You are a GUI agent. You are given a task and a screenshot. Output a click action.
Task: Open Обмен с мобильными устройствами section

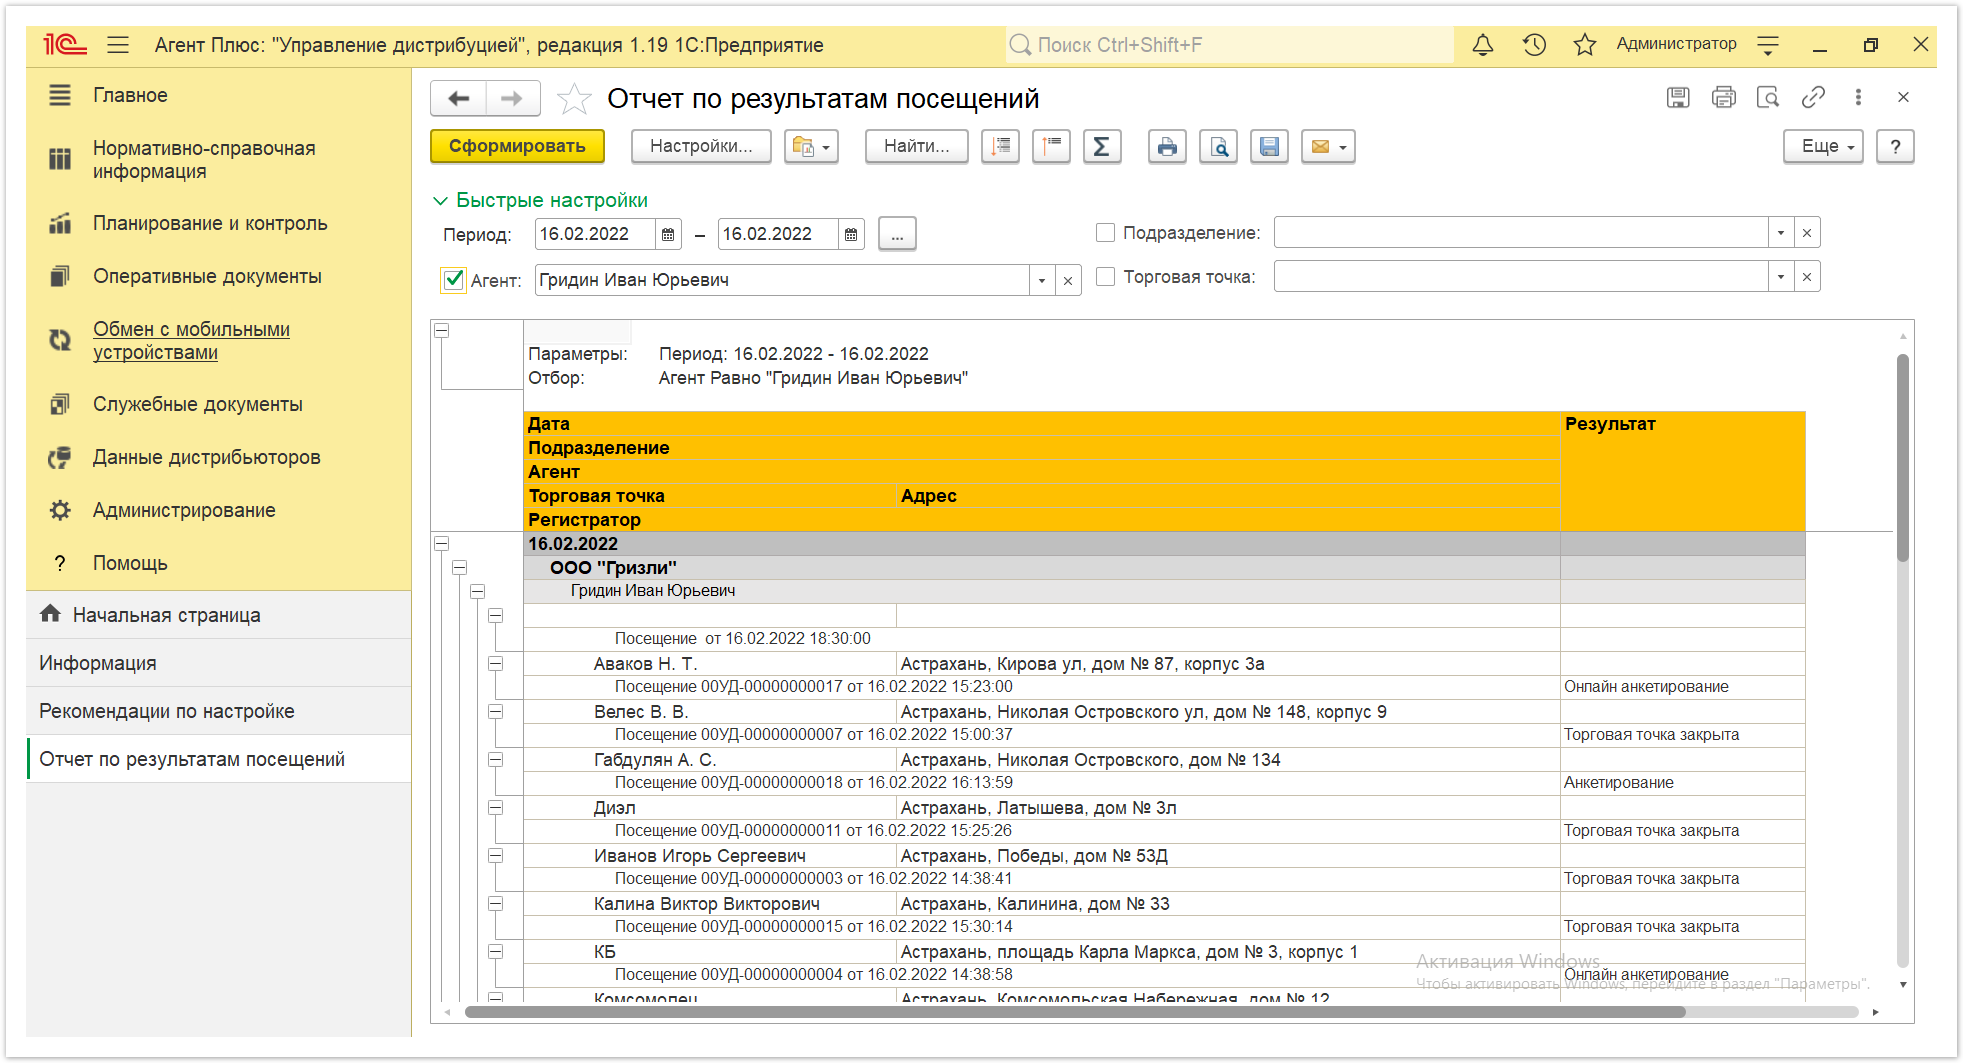[x=191, y=340]
